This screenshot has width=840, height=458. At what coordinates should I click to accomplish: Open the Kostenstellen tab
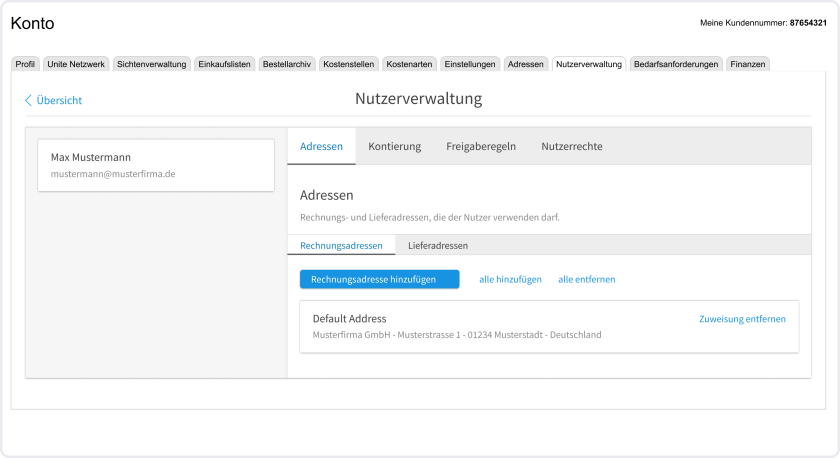[x=350, y=64]
